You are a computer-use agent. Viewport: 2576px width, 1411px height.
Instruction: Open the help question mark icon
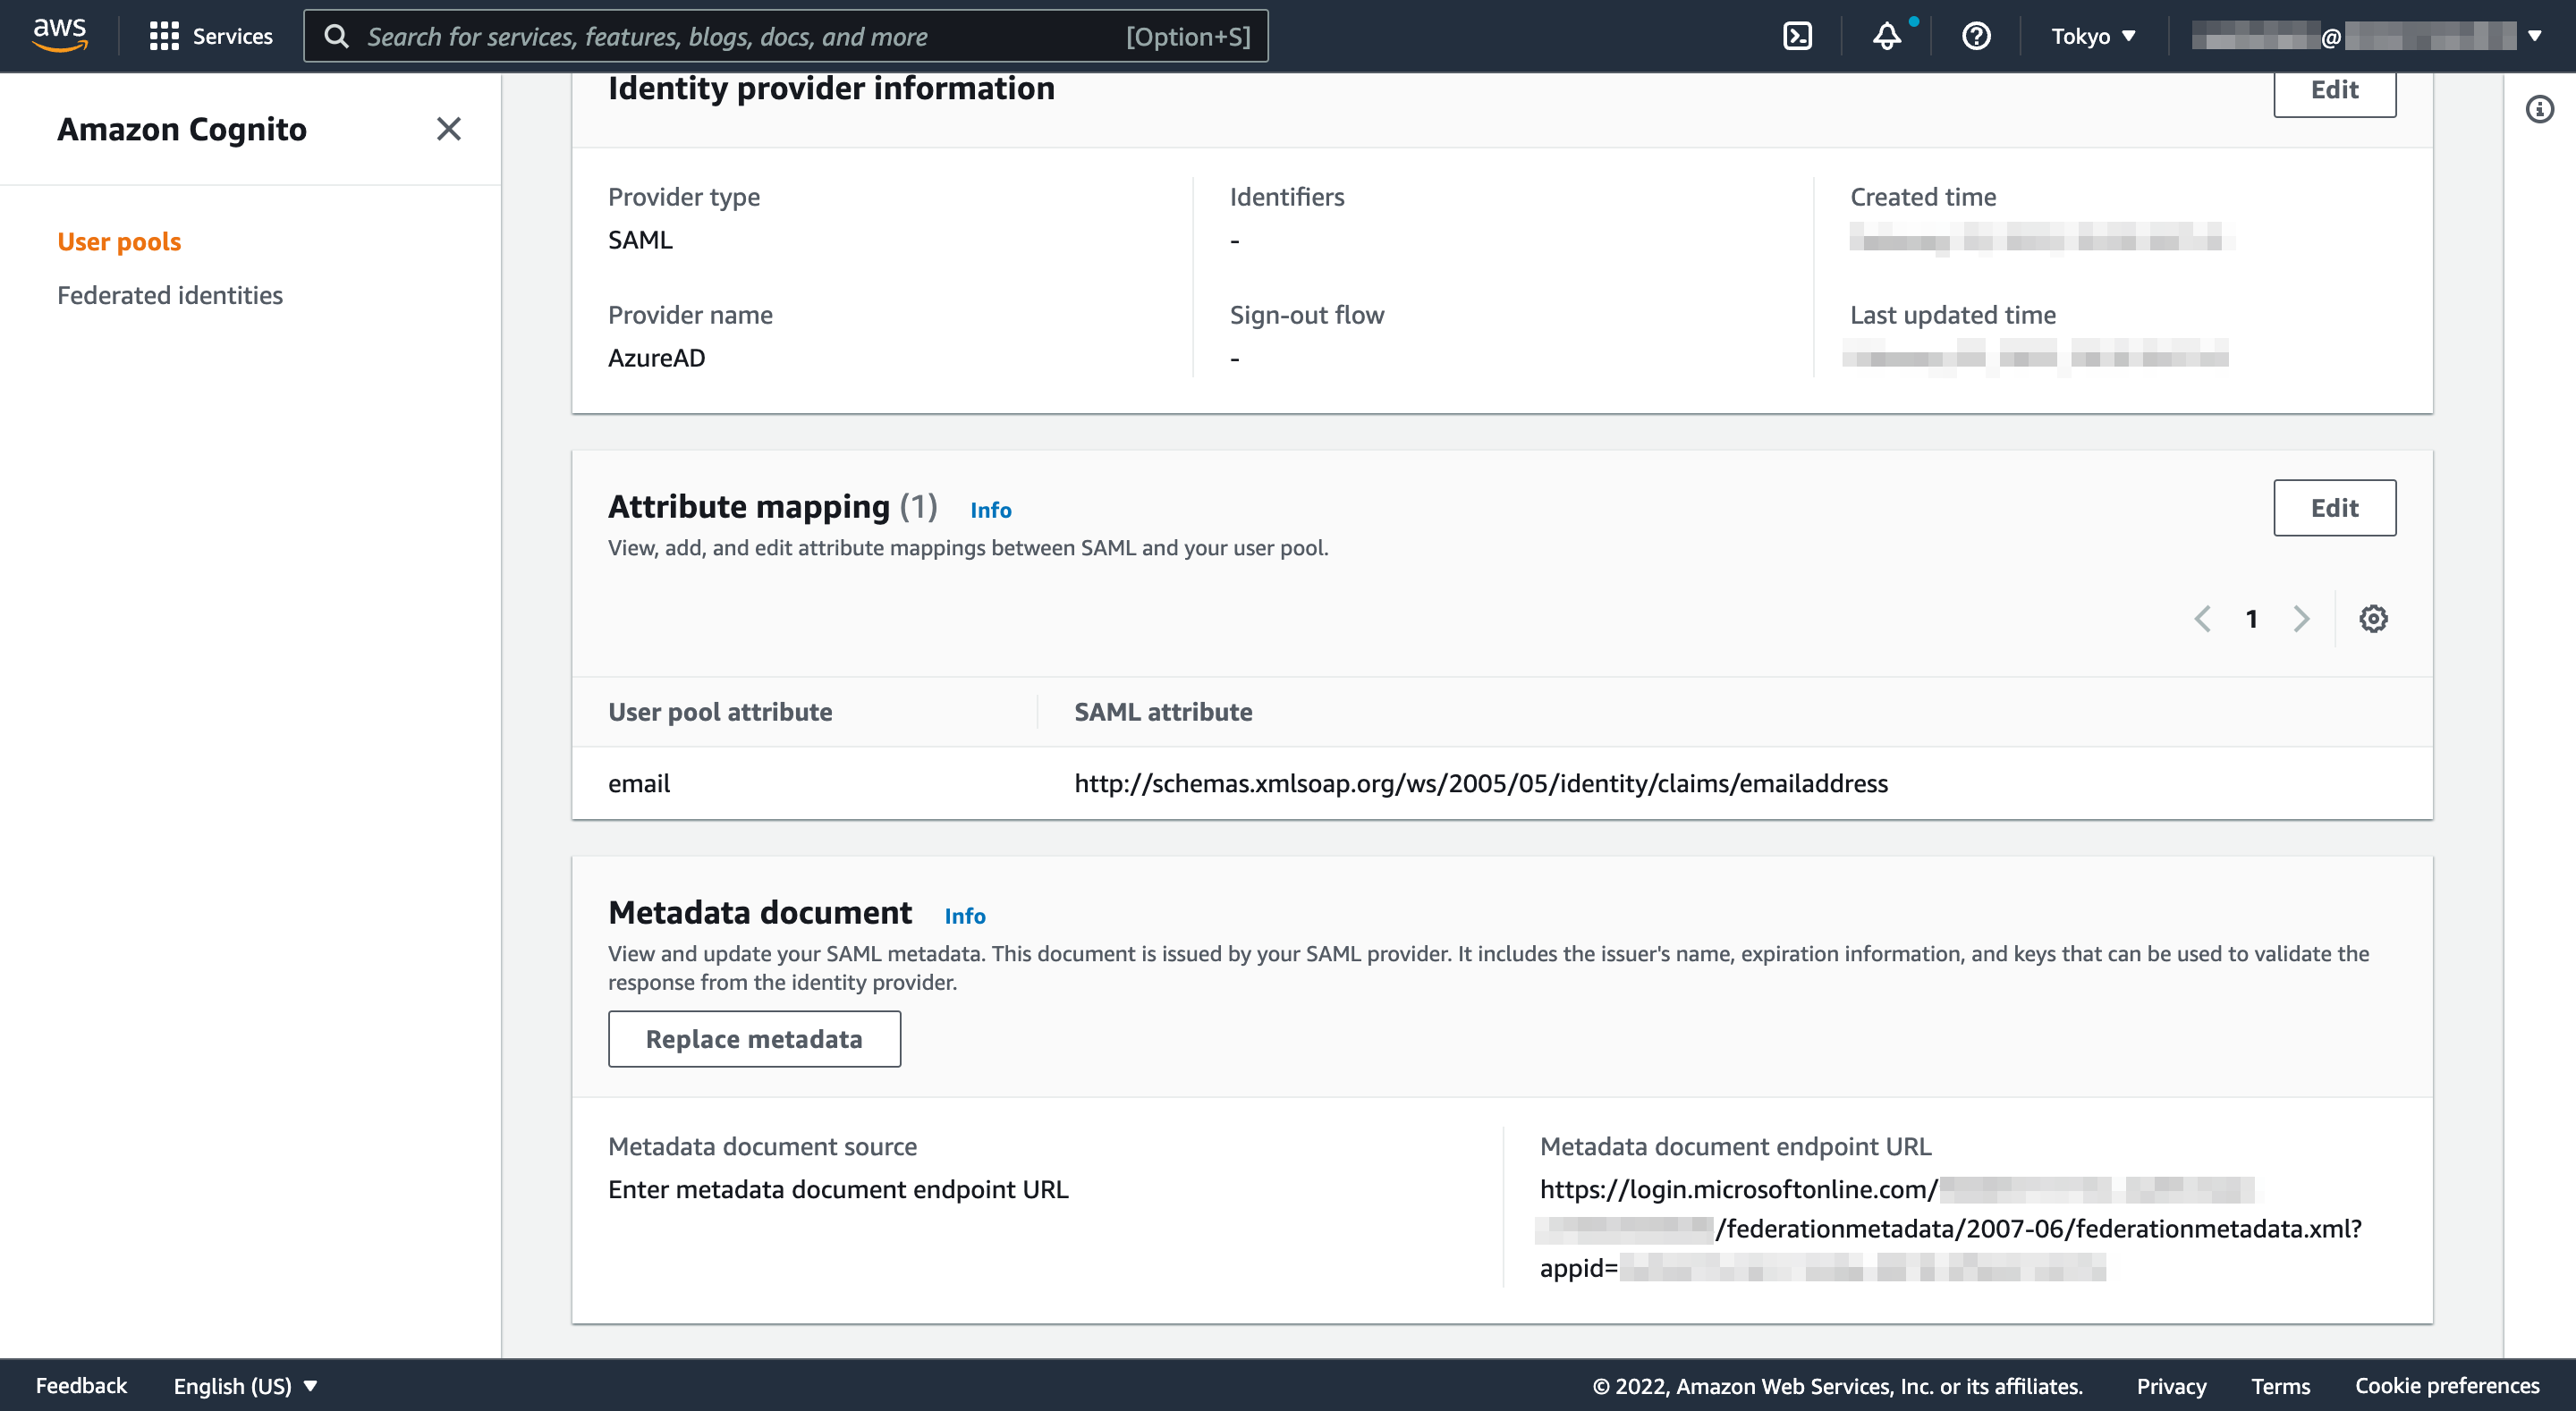(1975, 36)
